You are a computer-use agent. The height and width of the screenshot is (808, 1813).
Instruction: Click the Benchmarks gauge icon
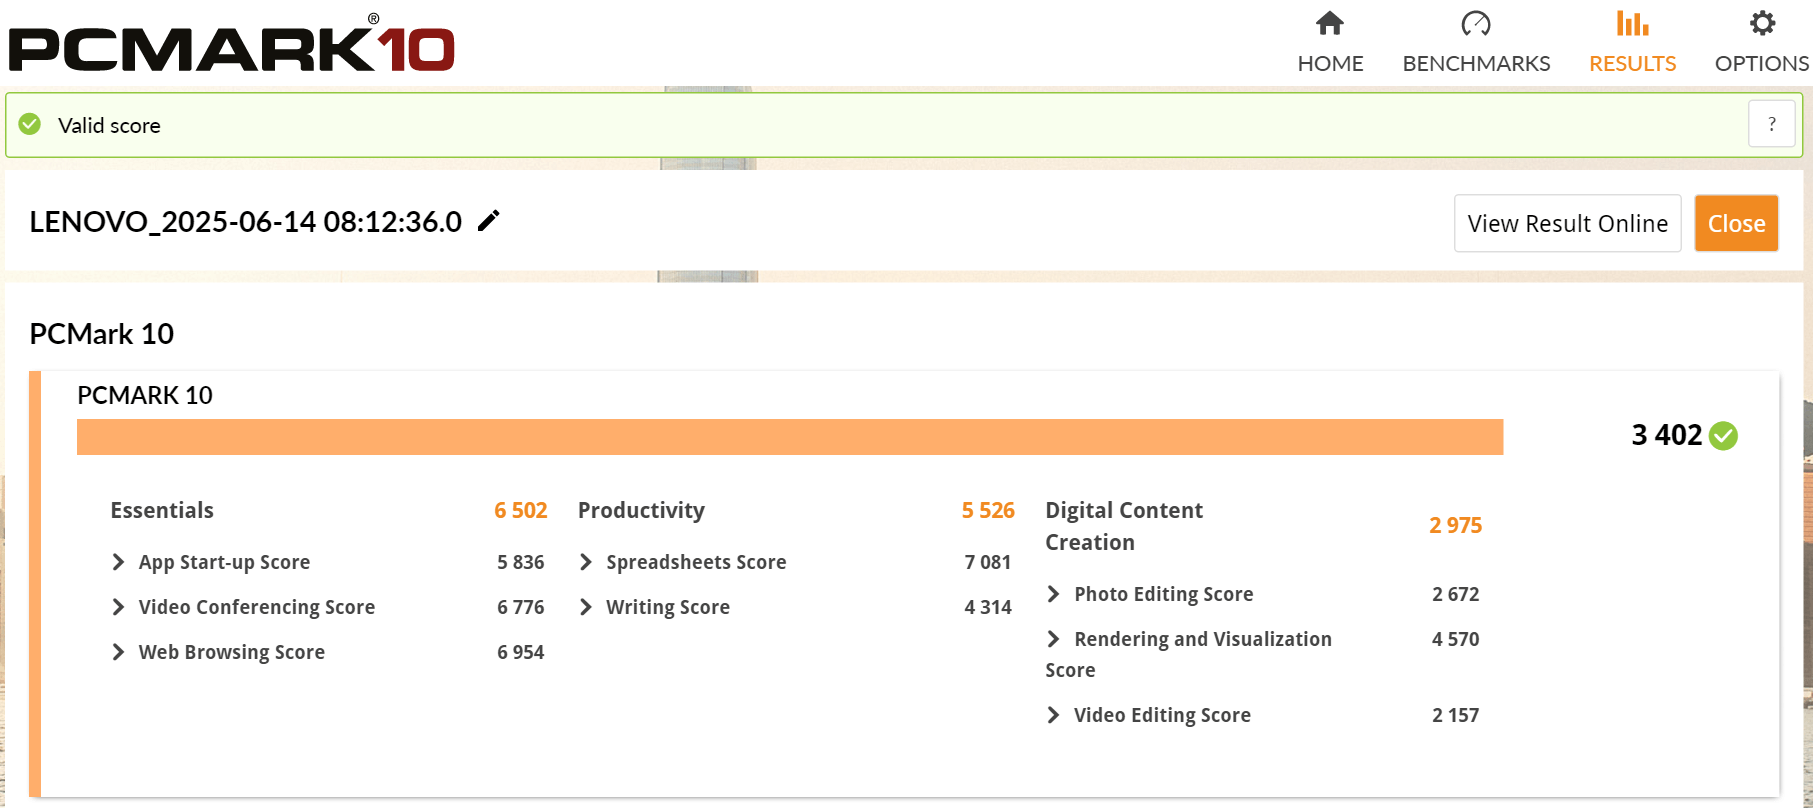coord(1476,23)
